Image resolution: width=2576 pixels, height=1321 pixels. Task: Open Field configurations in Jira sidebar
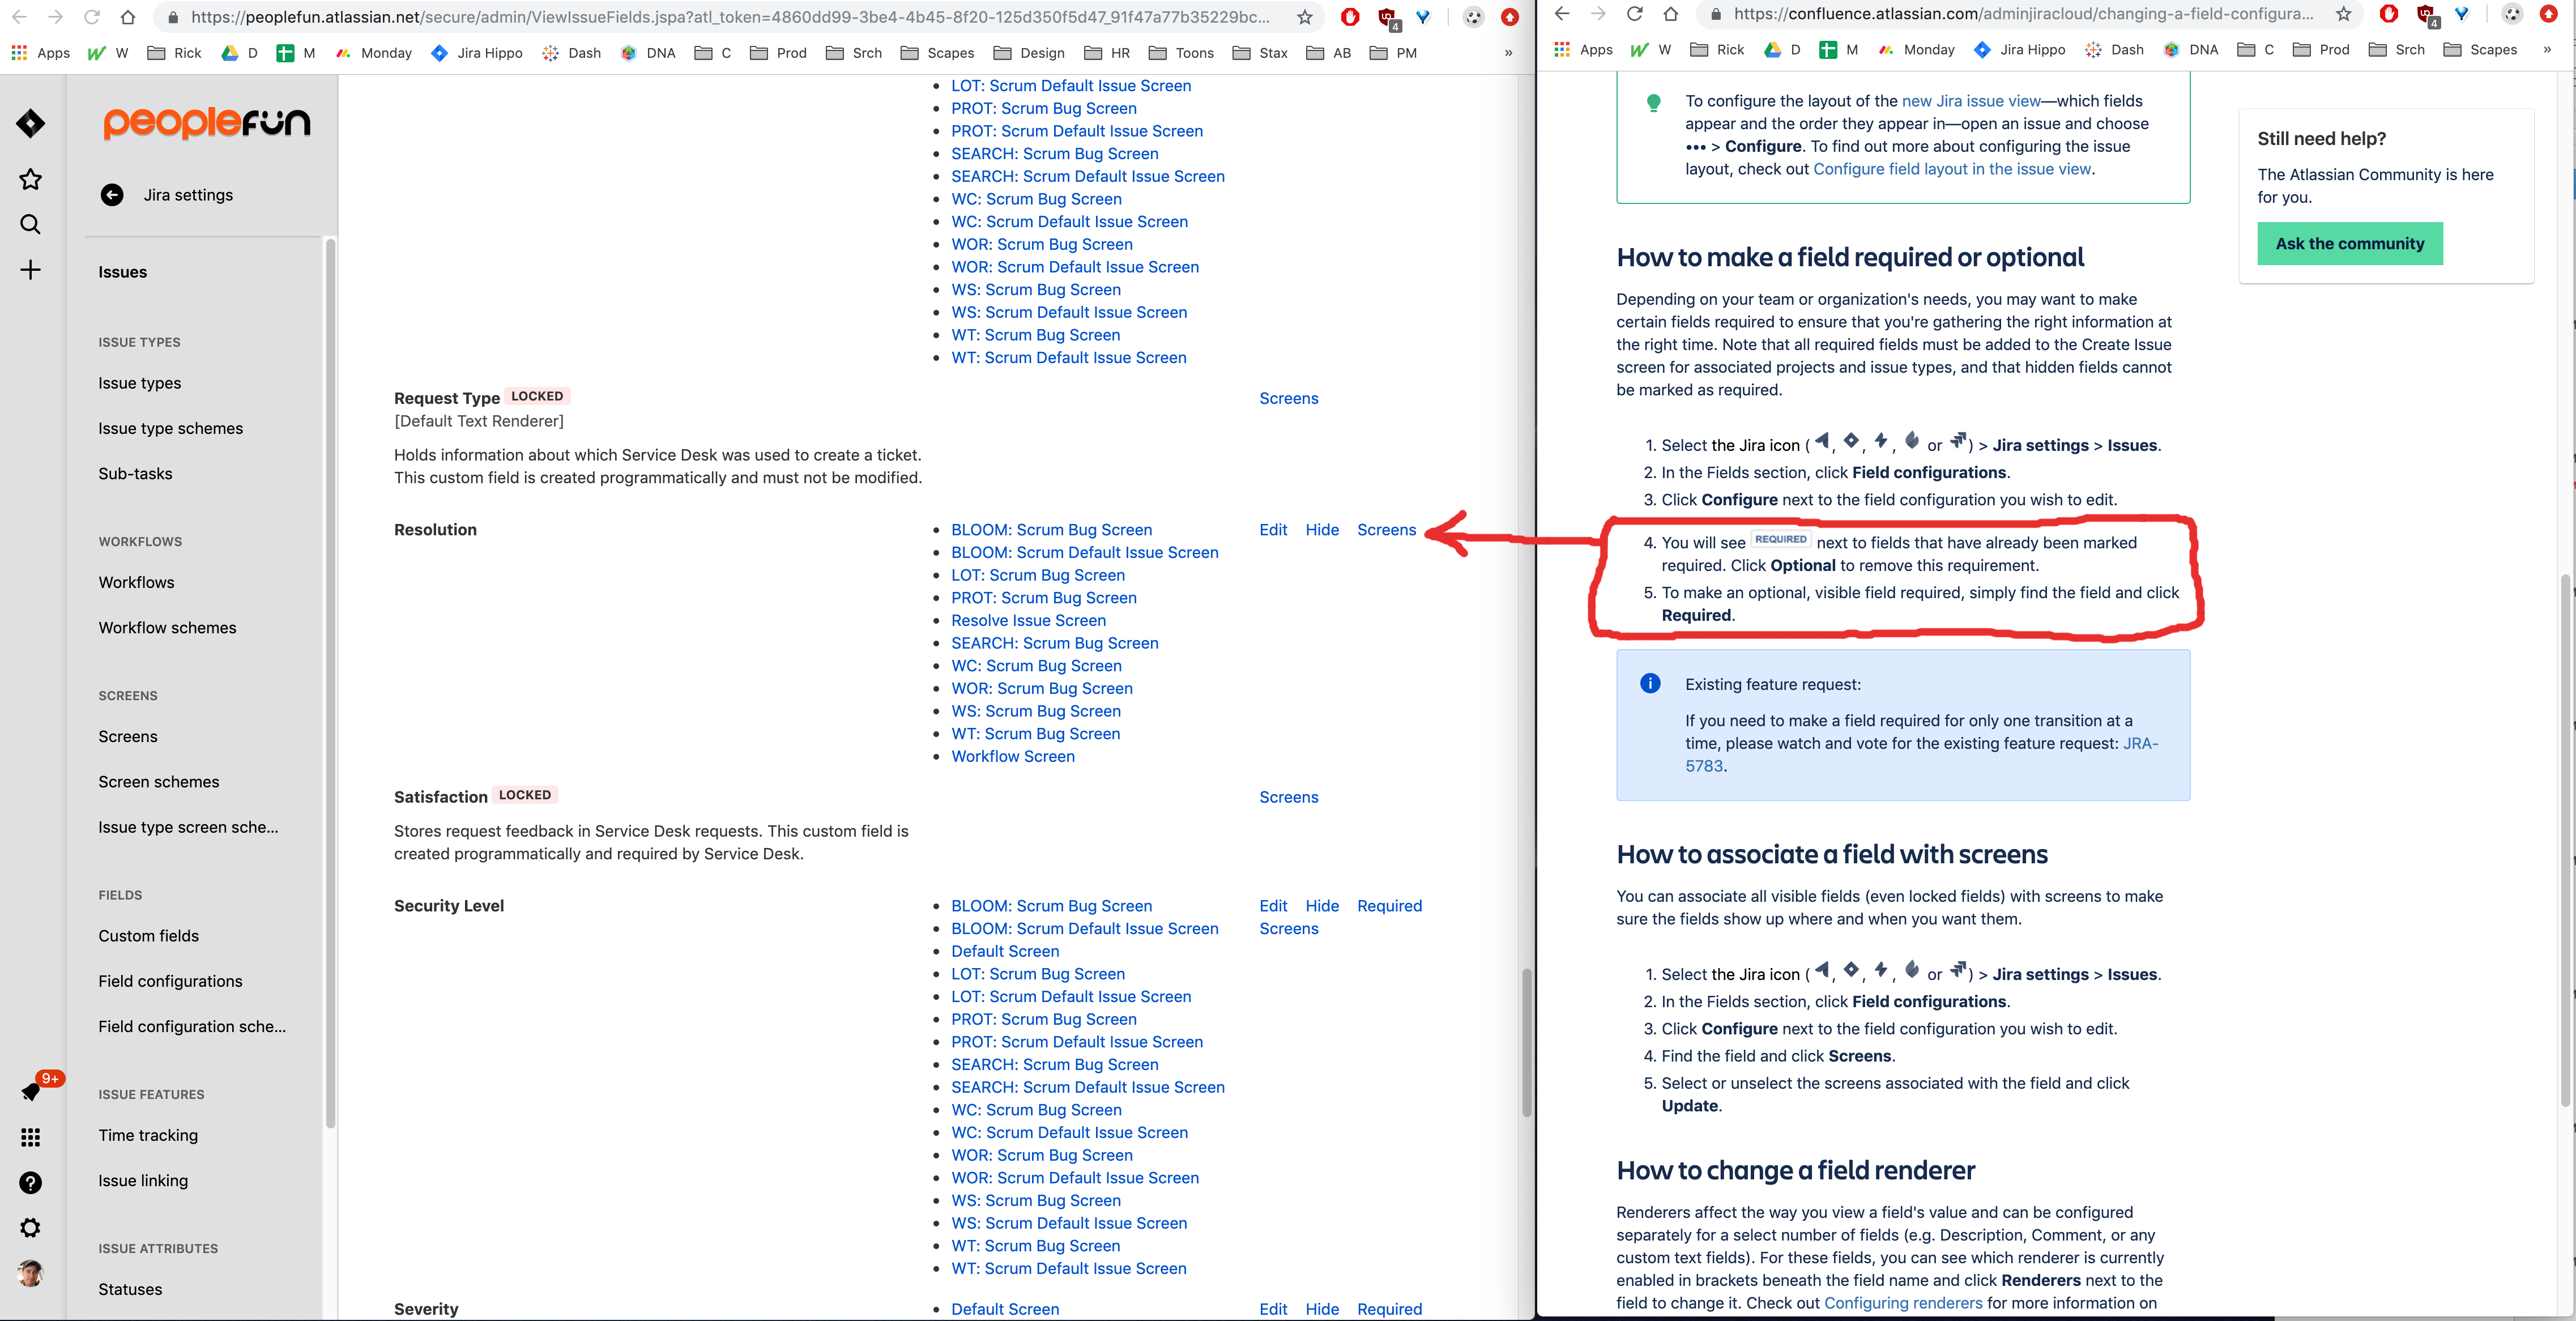tap(170, 981)
